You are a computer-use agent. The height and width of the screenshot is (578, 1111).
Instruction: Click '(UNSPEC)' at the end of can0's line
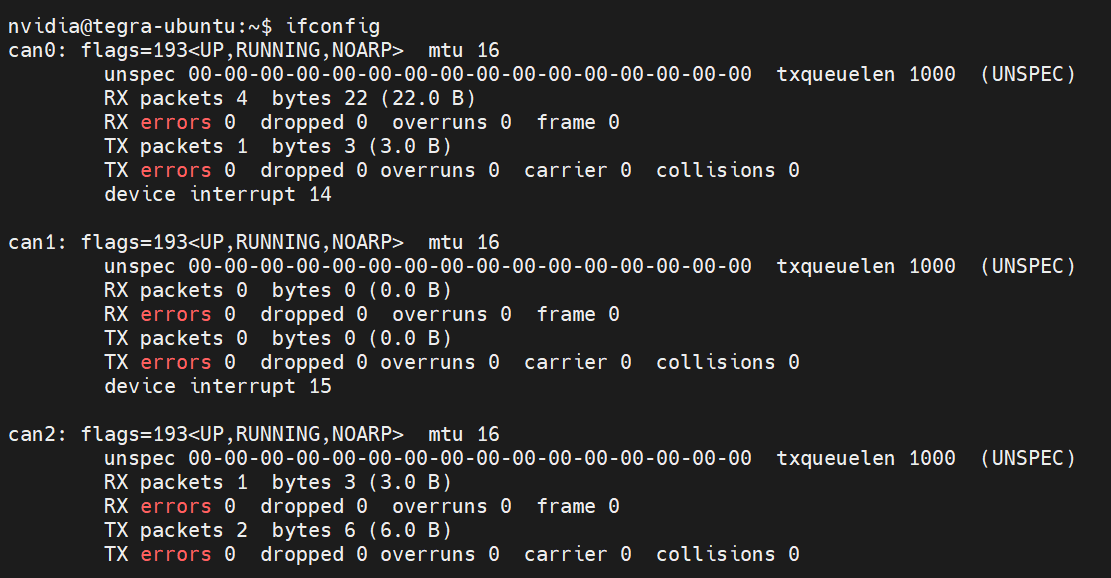pos(1027,74)
